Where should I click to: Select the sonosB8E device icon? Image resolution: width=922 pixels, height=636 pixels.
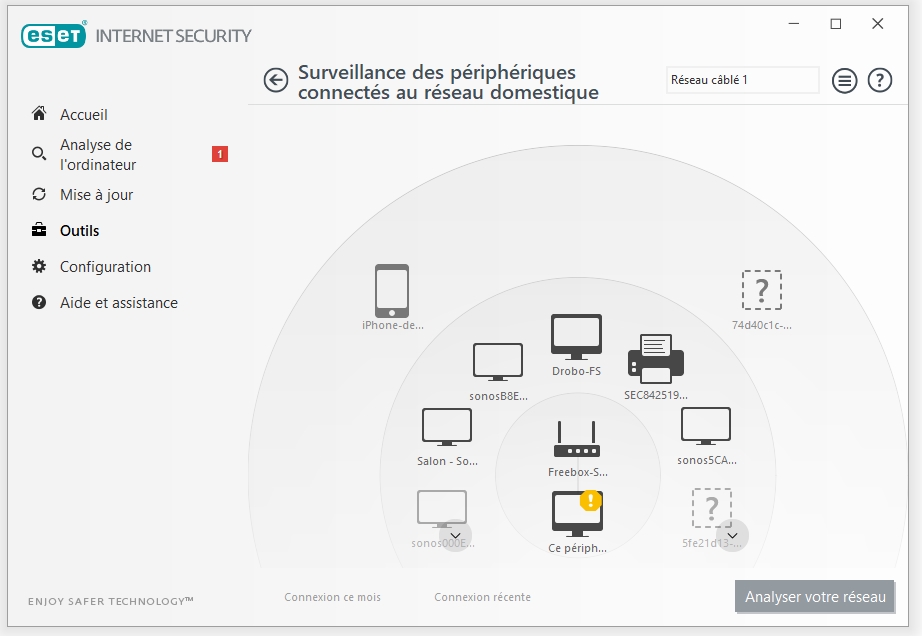498,362
